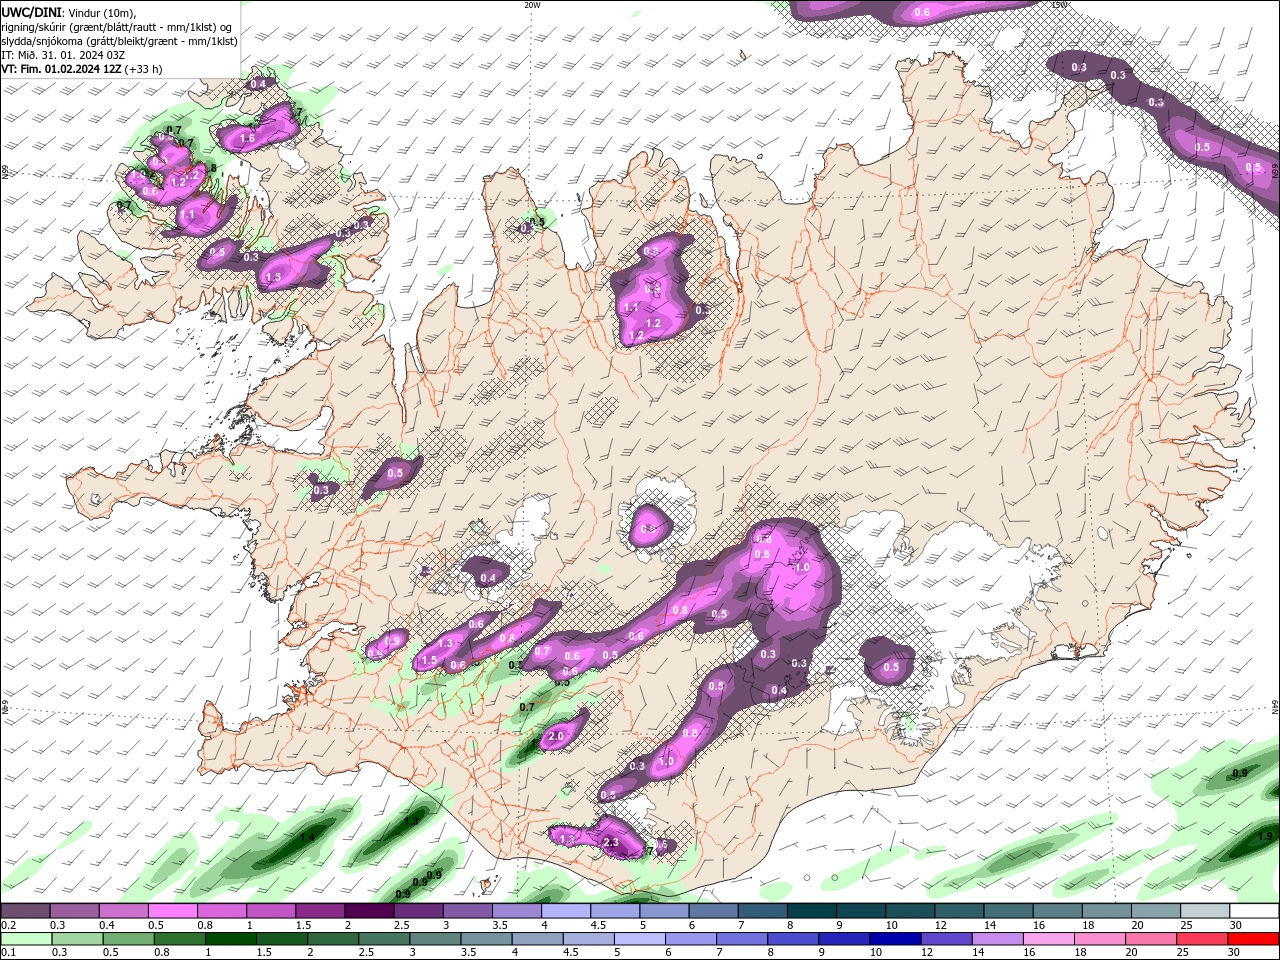Pick the dusky purple snow swatch between 0.2 and 0.3
Image resolution: width=1280 pixels, height=960 pixels.
[x=25, y=911]
